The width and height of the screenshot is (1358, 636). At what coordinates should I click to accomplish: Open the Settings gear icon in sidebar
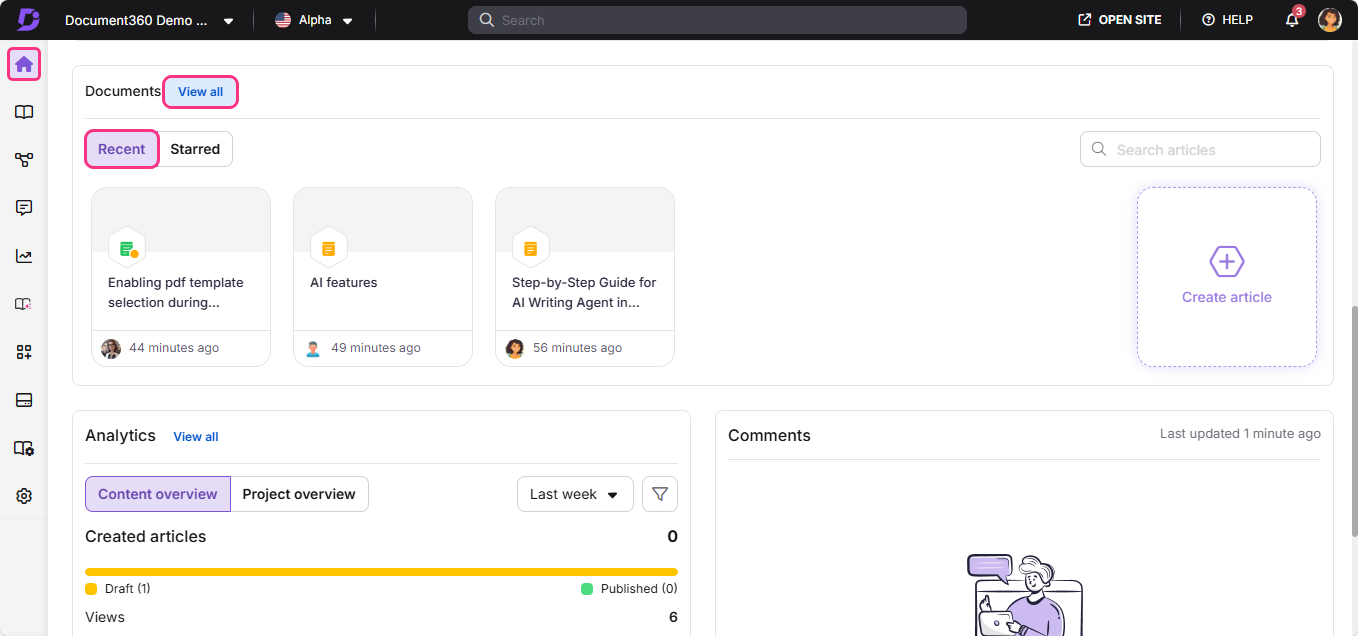point(24,496)
